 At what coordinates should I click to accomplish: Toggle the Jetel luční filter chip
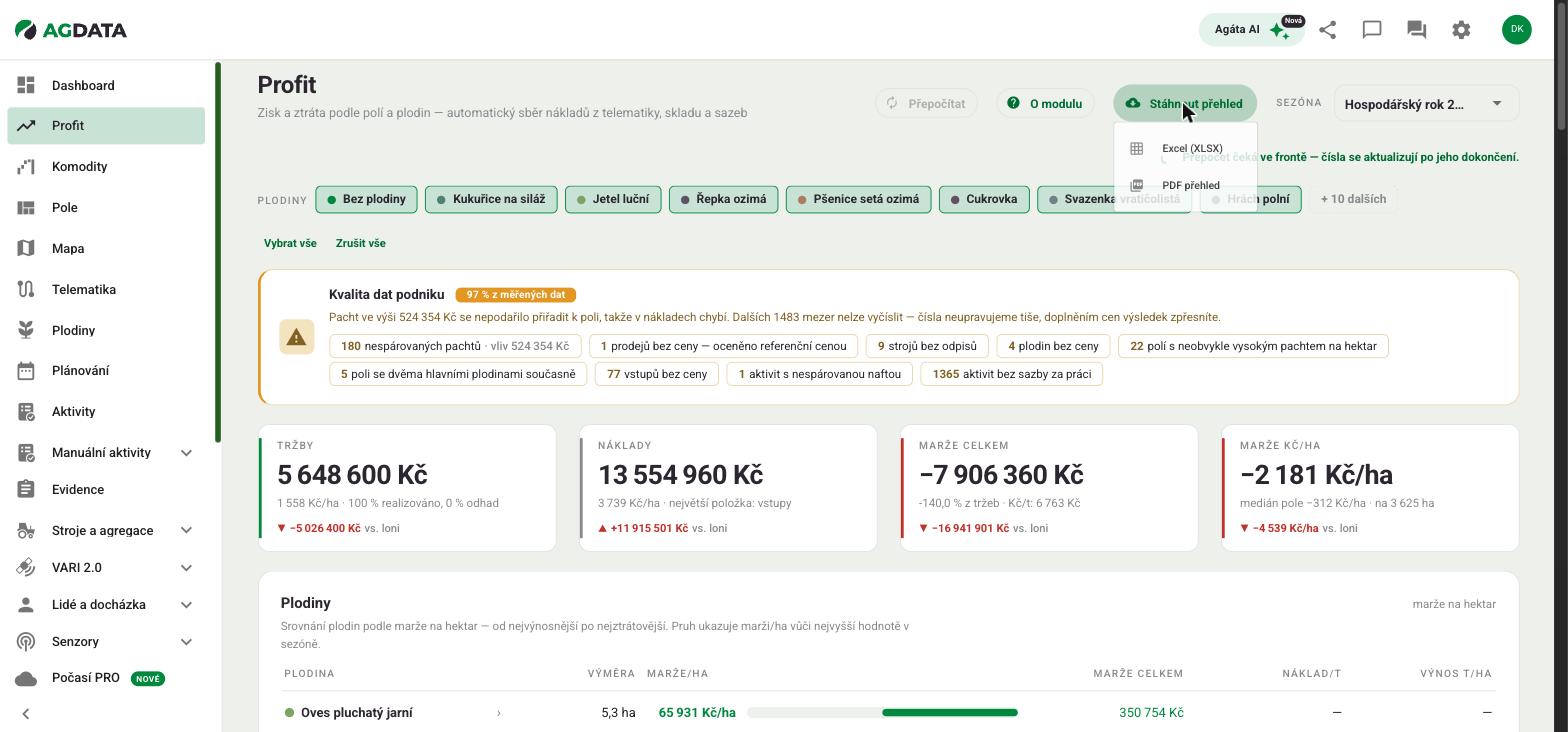click(613, 199)
